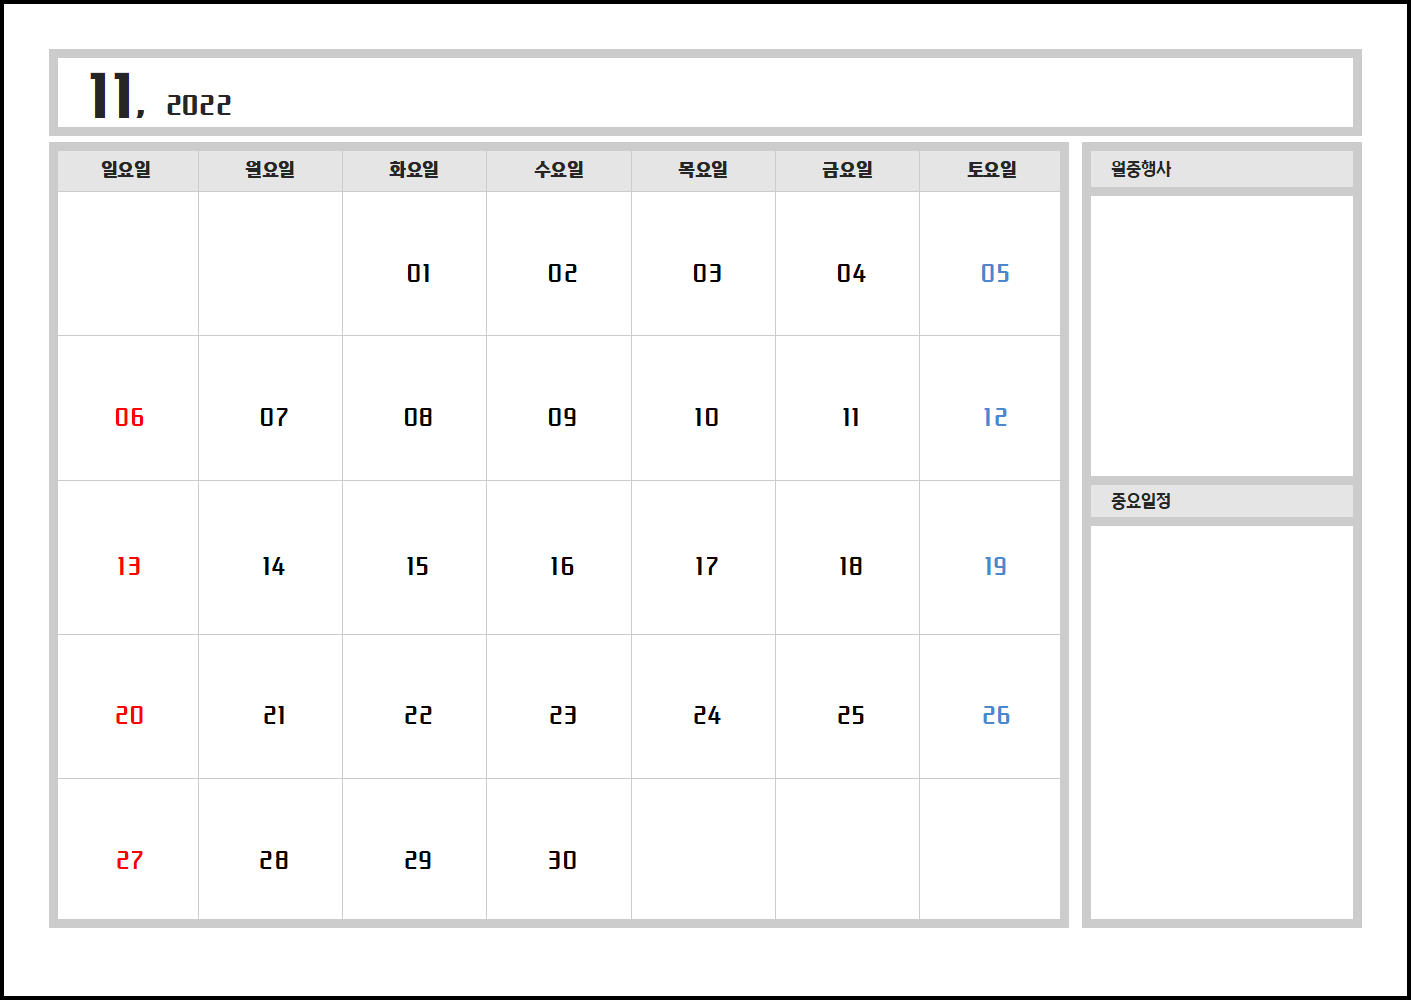Select date 01 on Tuesday

[419, 273]
